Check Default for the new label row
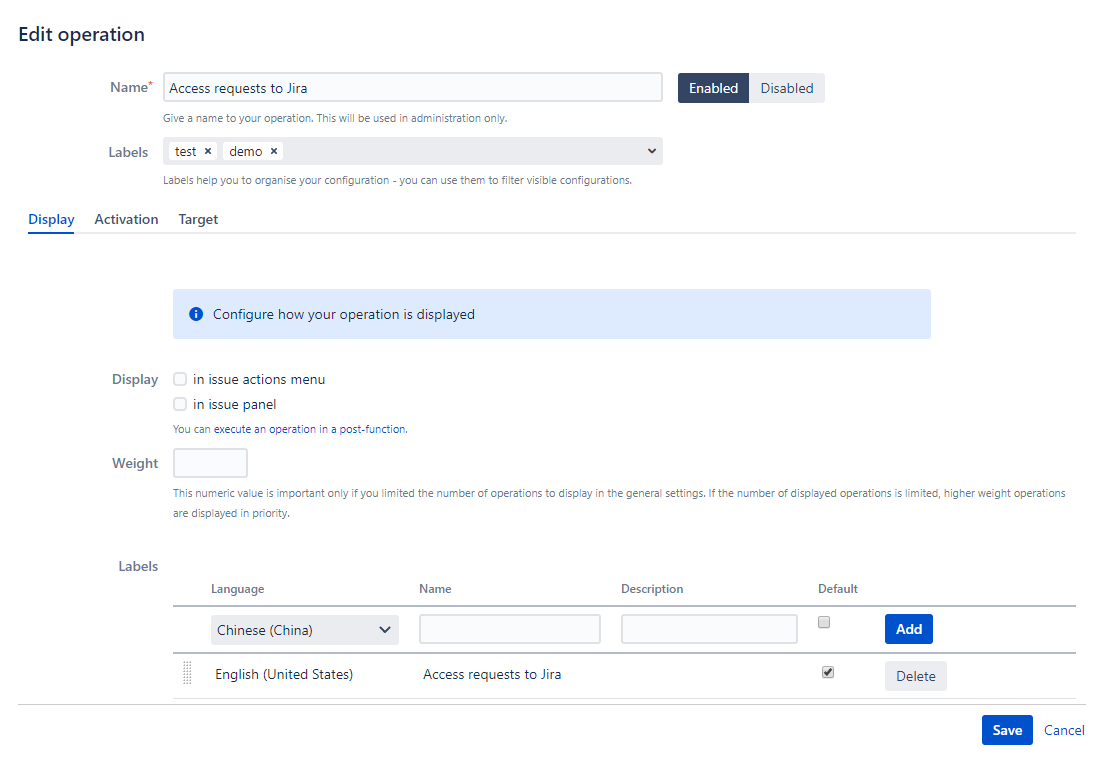Screen dimensions: 1102x757 click(x=824, y=622)
